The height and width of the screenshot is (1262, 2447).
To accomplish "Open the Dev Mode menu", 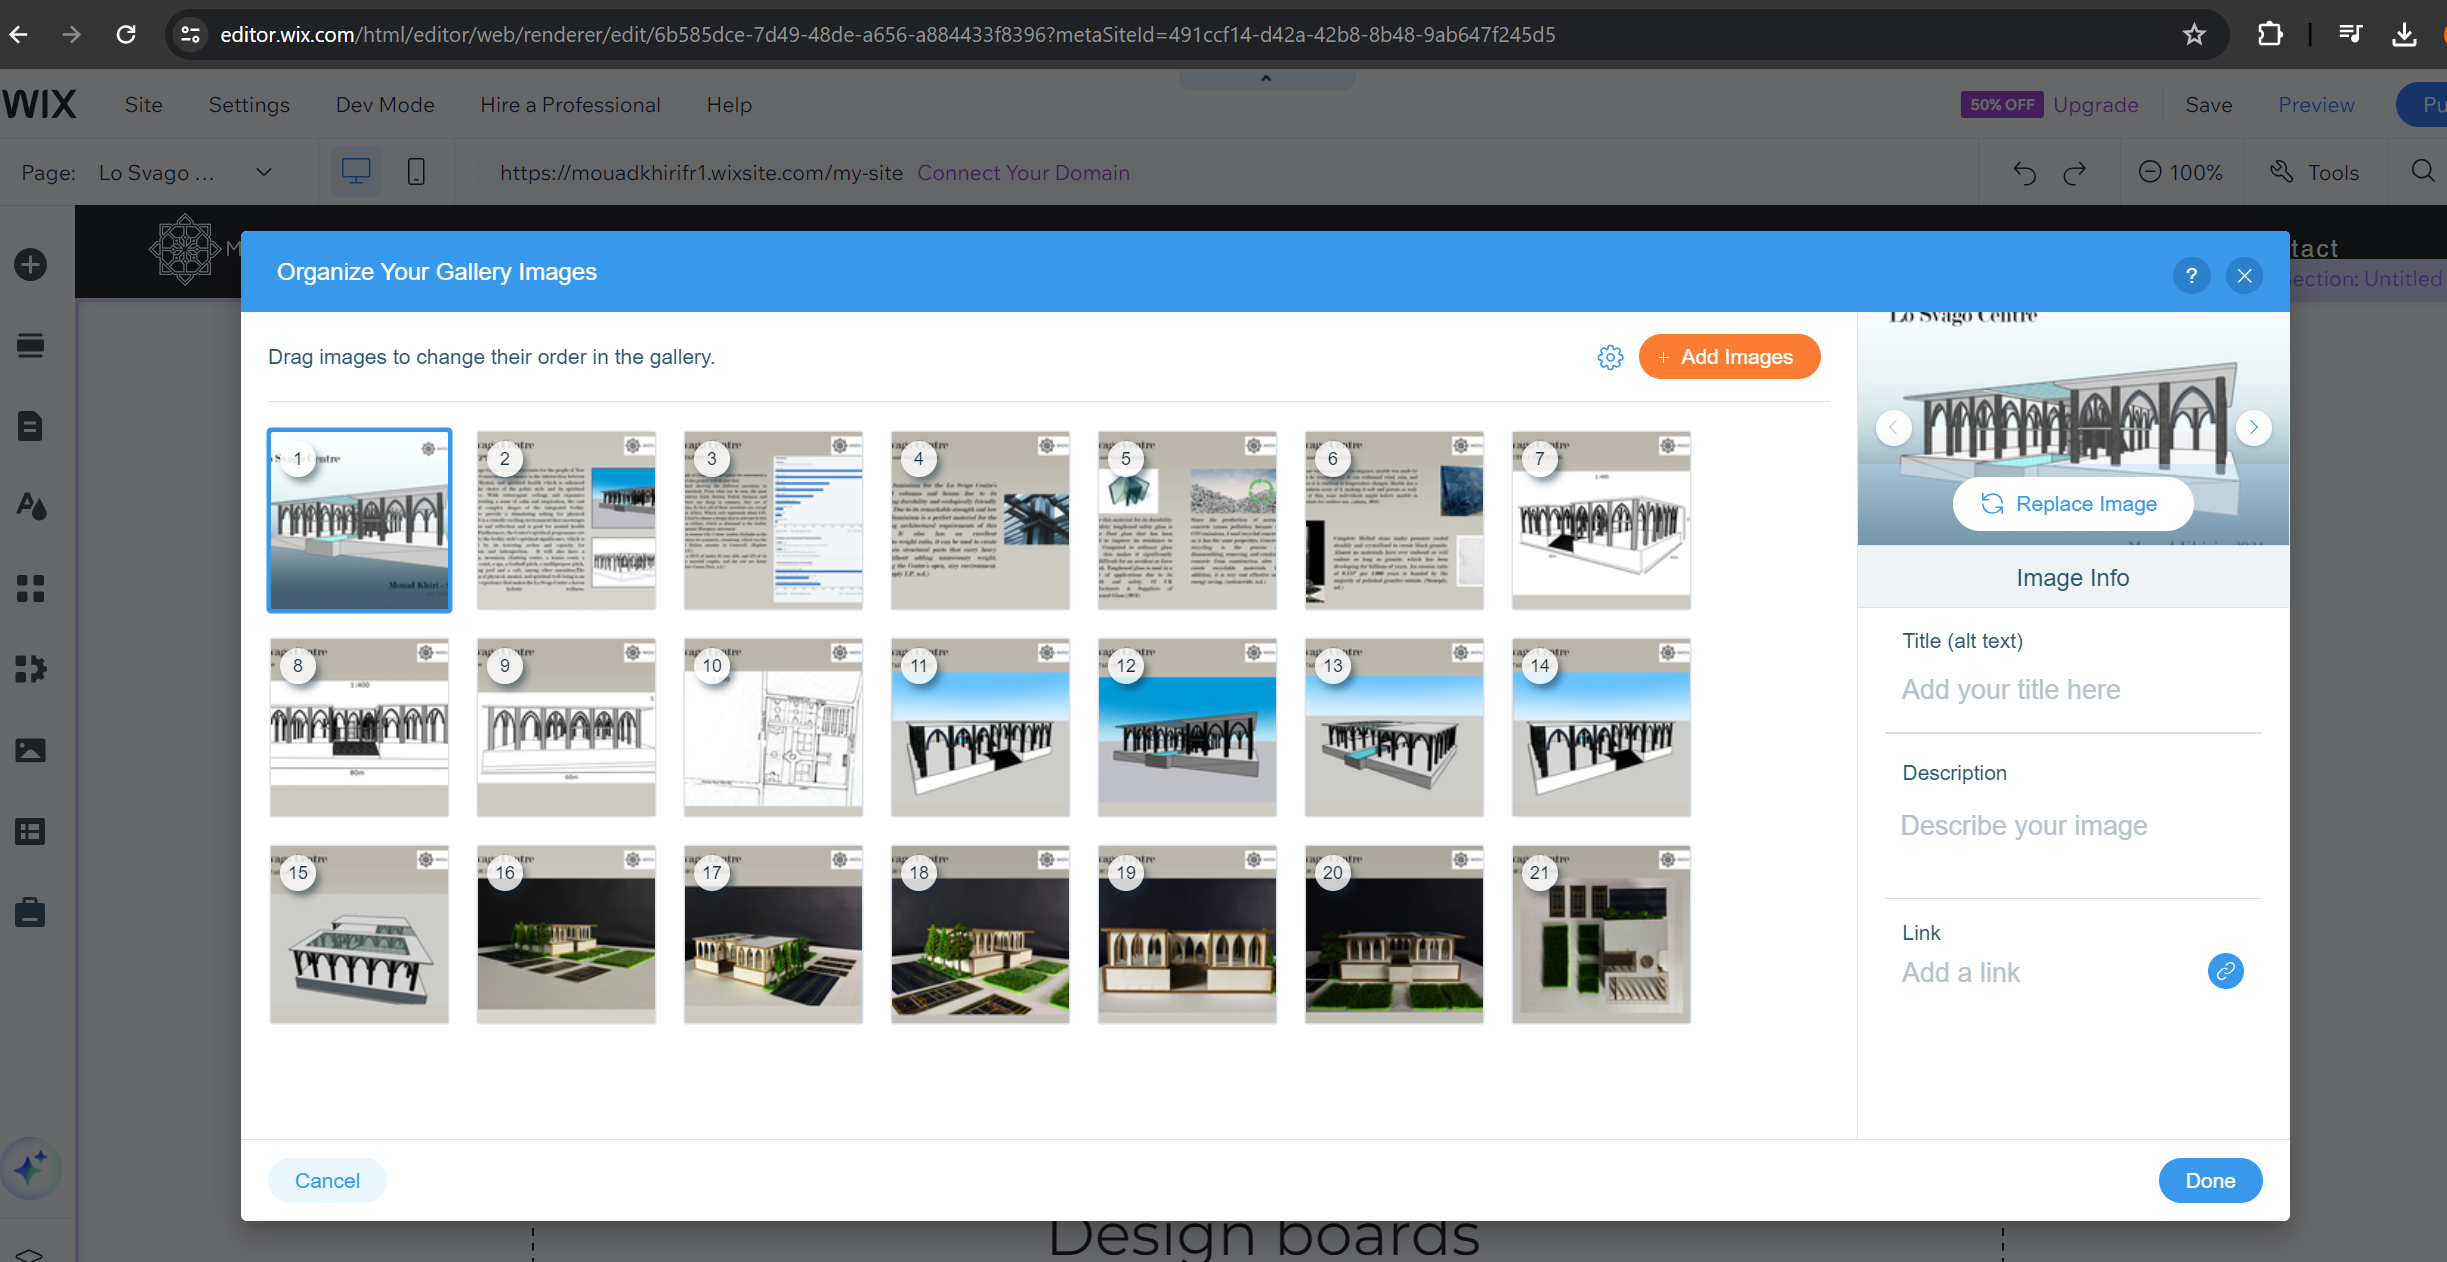I will point(385,105).
